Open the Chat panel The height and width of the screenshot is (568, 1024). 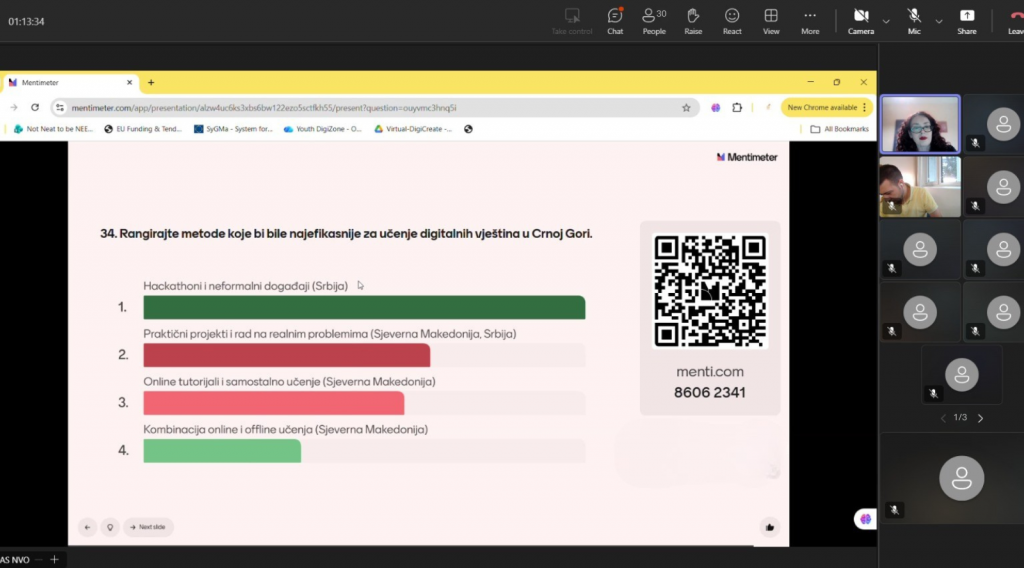coord(614,20)
